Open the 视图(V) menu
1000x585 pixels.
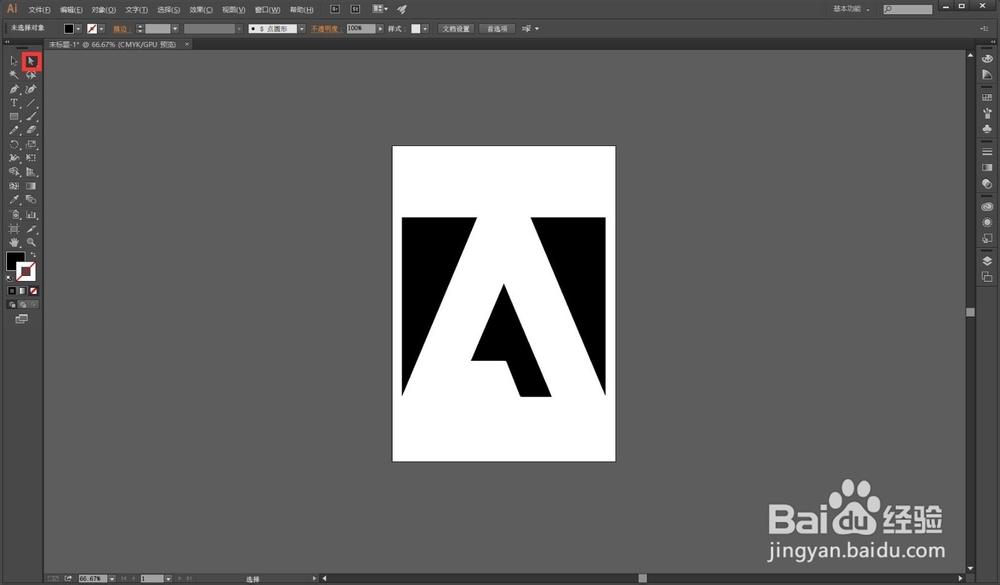point(233,10)
